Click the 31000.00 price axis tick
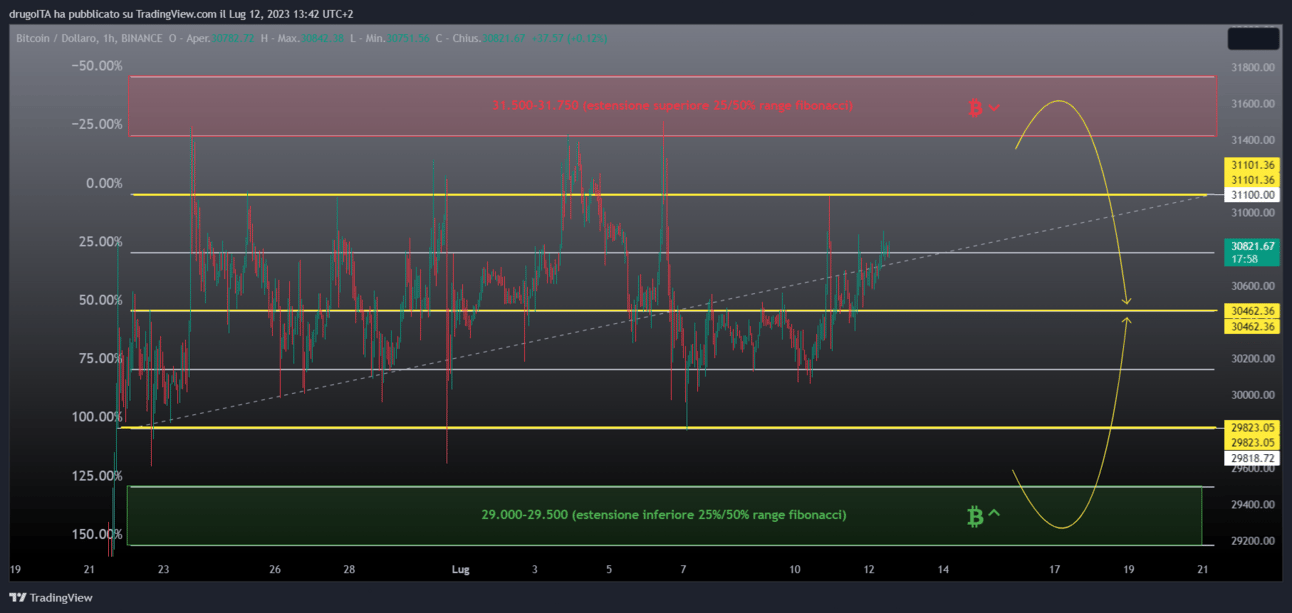Image resolution: width=1292 pixels, height=613 pixels. coord(1253,213)
